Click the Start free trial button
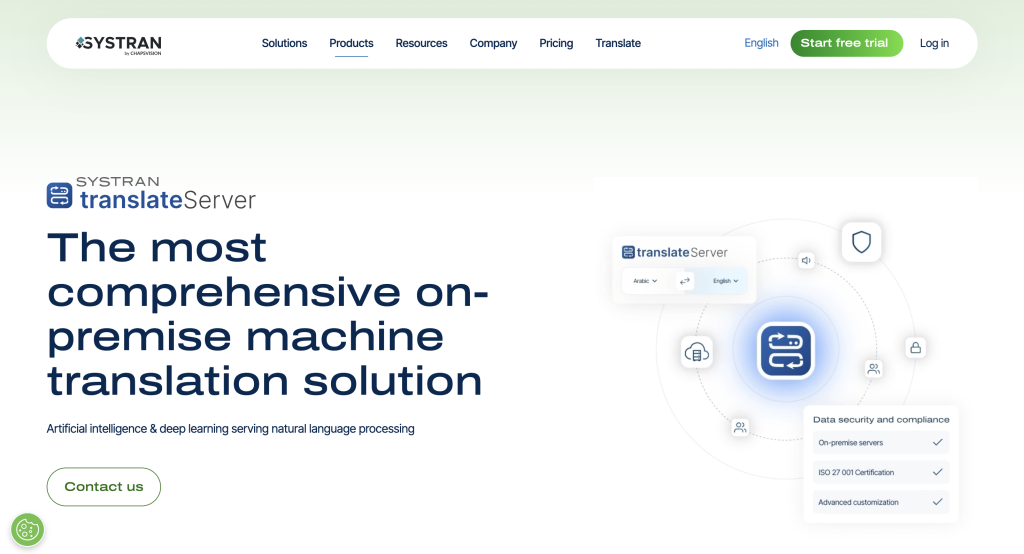1024x554 pixels. [845, 43]
